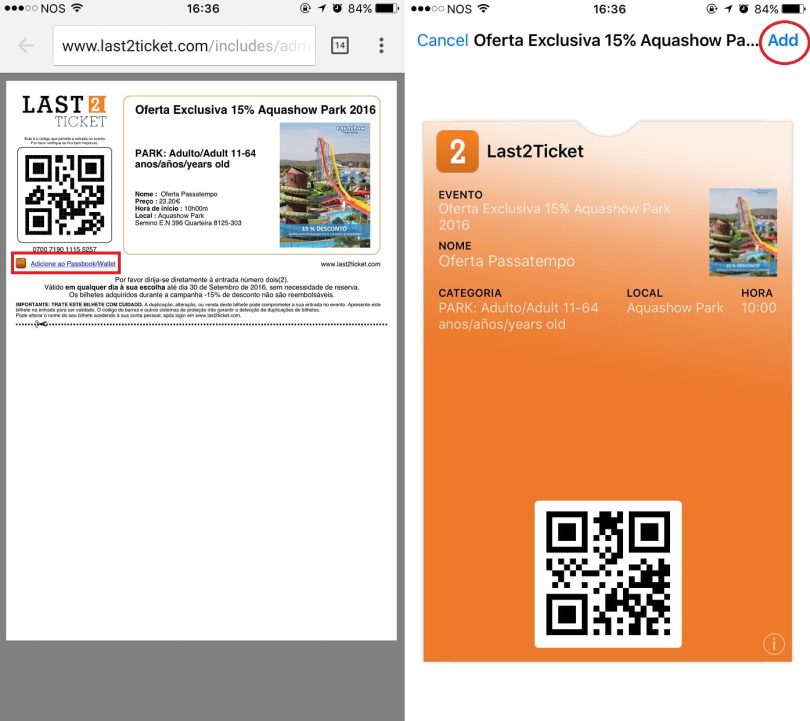Tap the battery indicator in the right status bar
This screenshot has width=810, height=721.
[793, 9]
